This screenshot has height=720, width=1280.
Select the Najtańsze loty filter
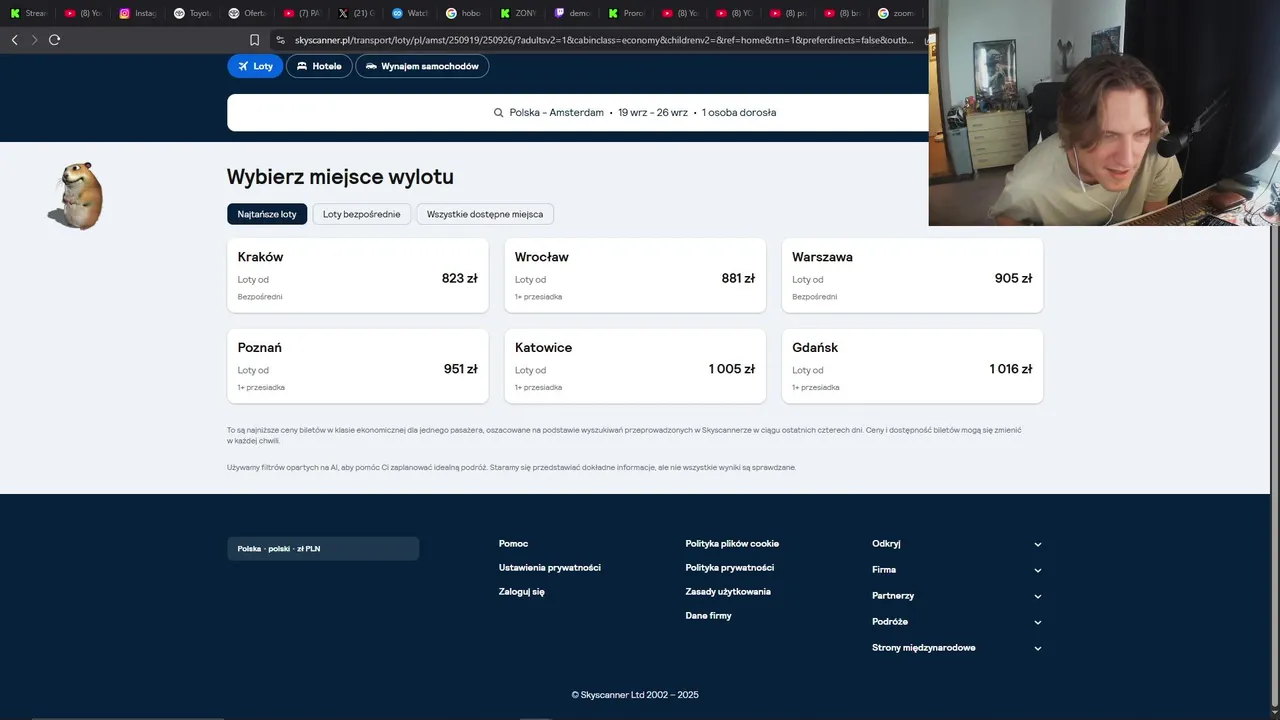pyautogui.click(x=267, y=214)
